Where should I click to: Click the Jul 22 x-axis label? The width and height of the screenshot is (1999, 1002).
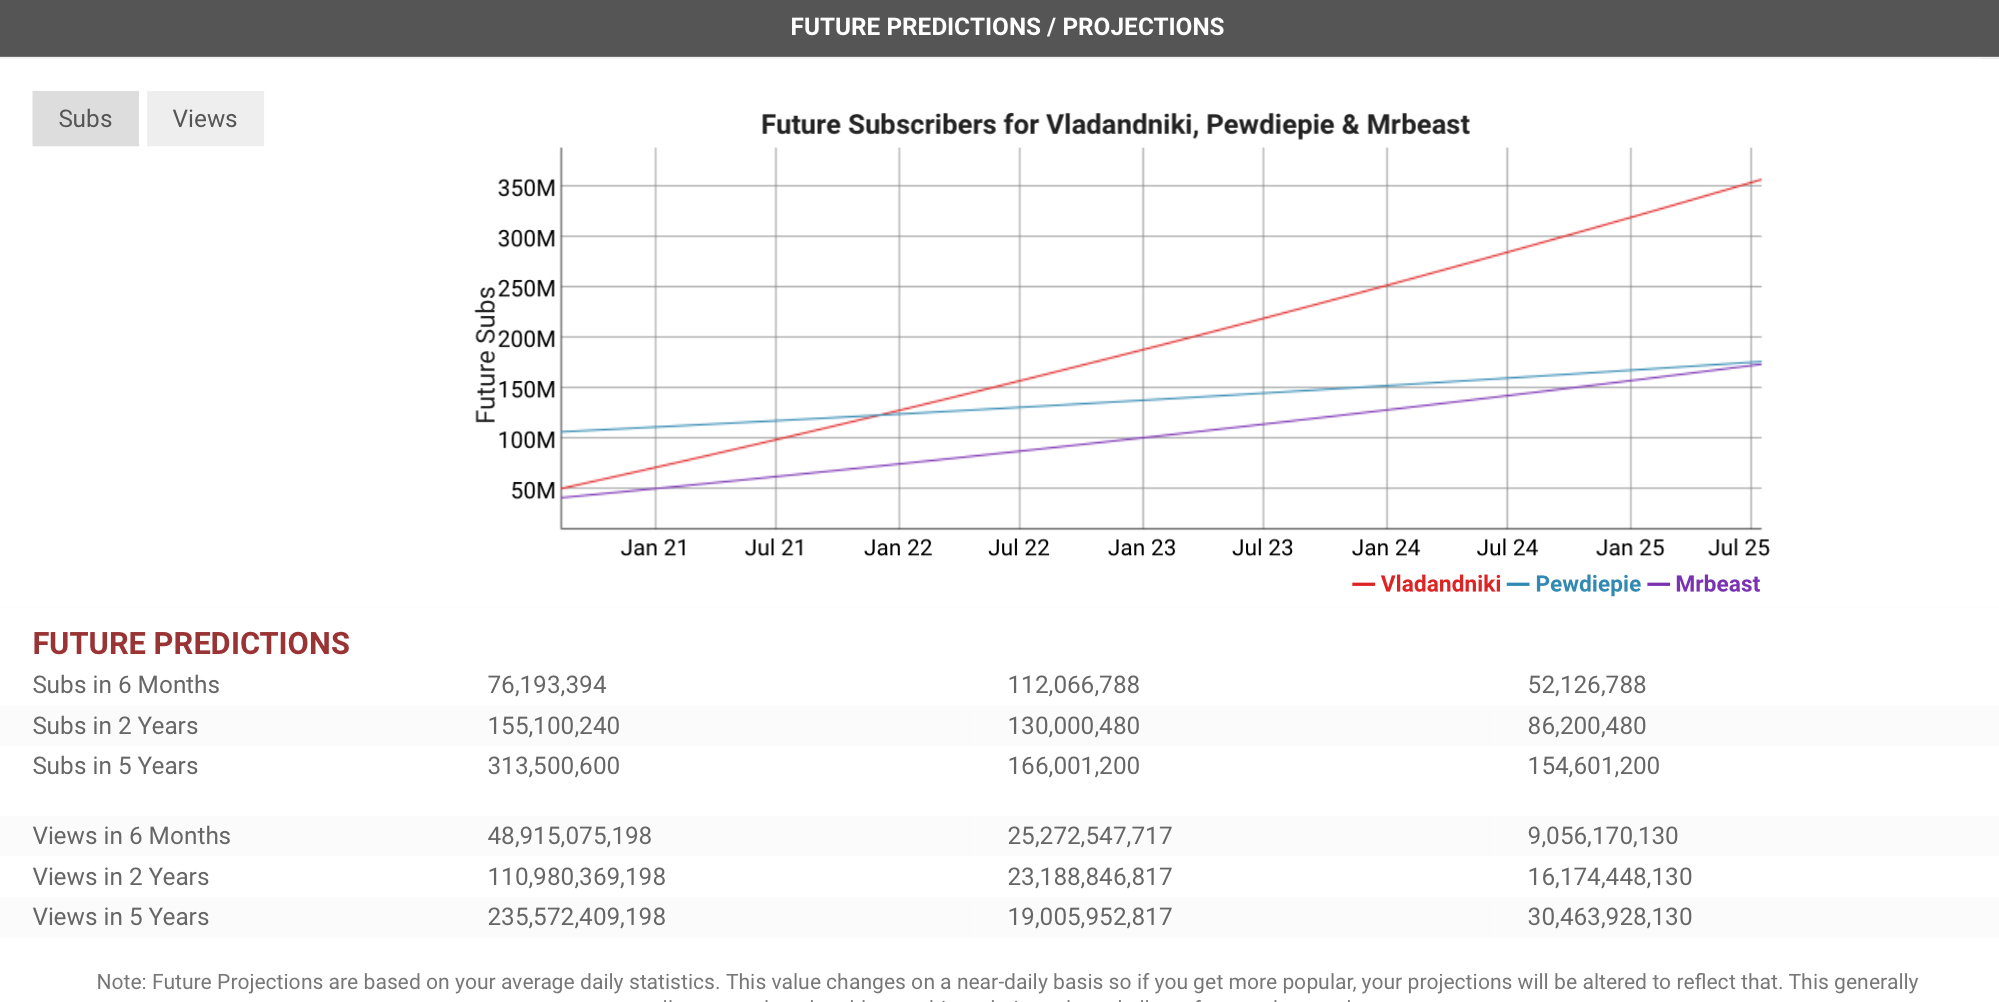[x=1019, y=548]
